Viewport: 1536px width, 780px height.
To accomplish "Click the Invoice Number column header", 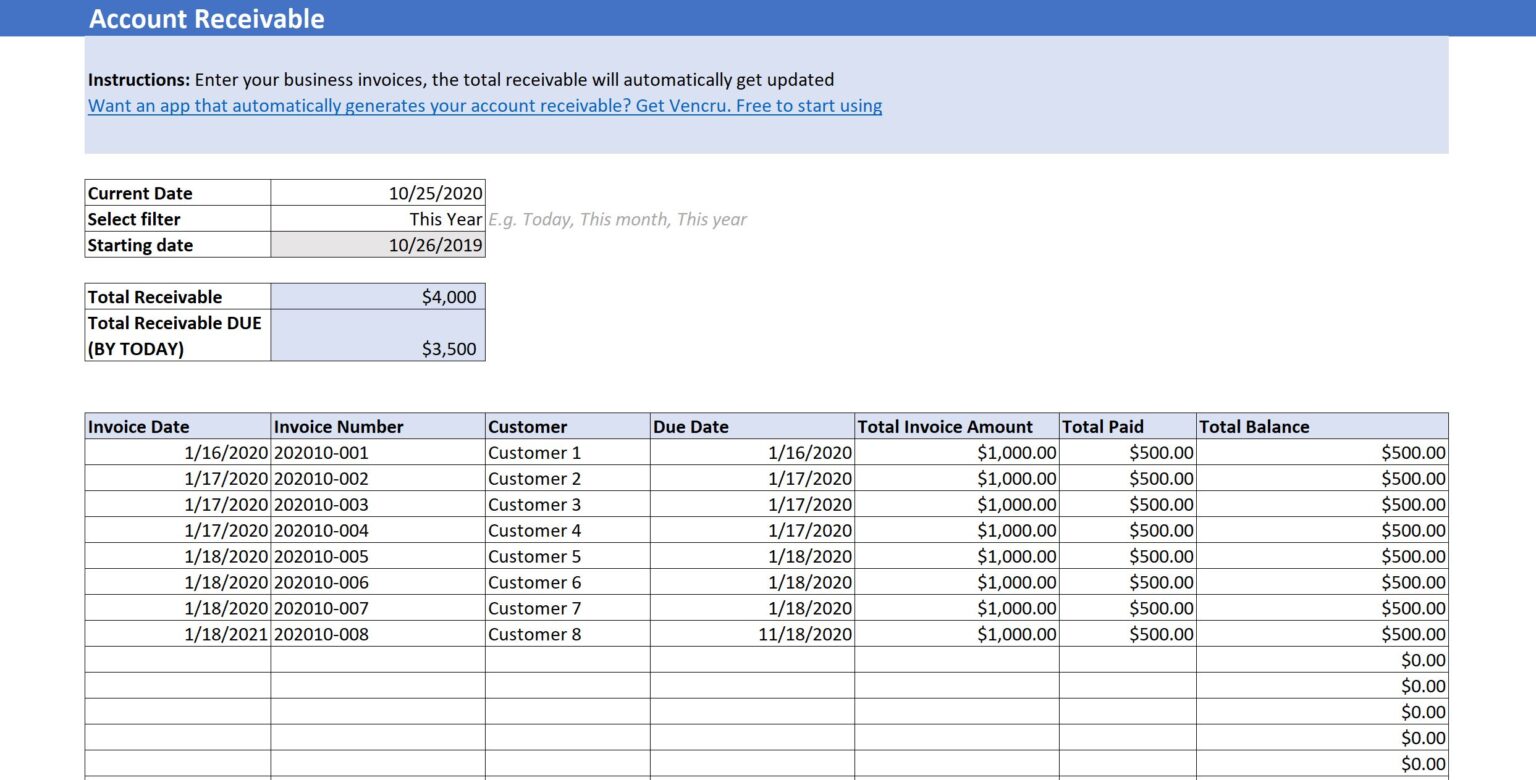I will pos(338,426).
